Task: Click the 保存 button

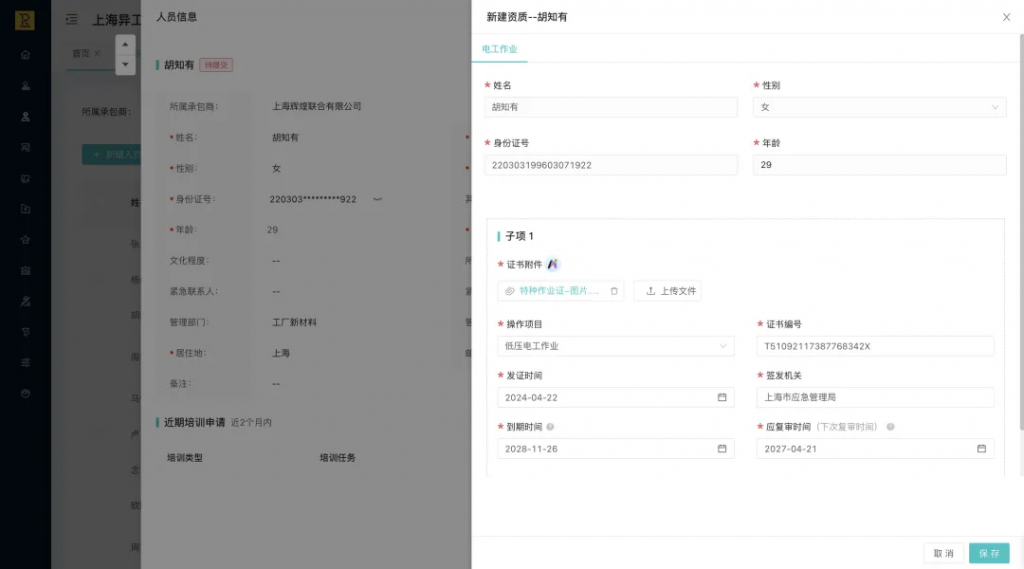Action: coord(989,553)
